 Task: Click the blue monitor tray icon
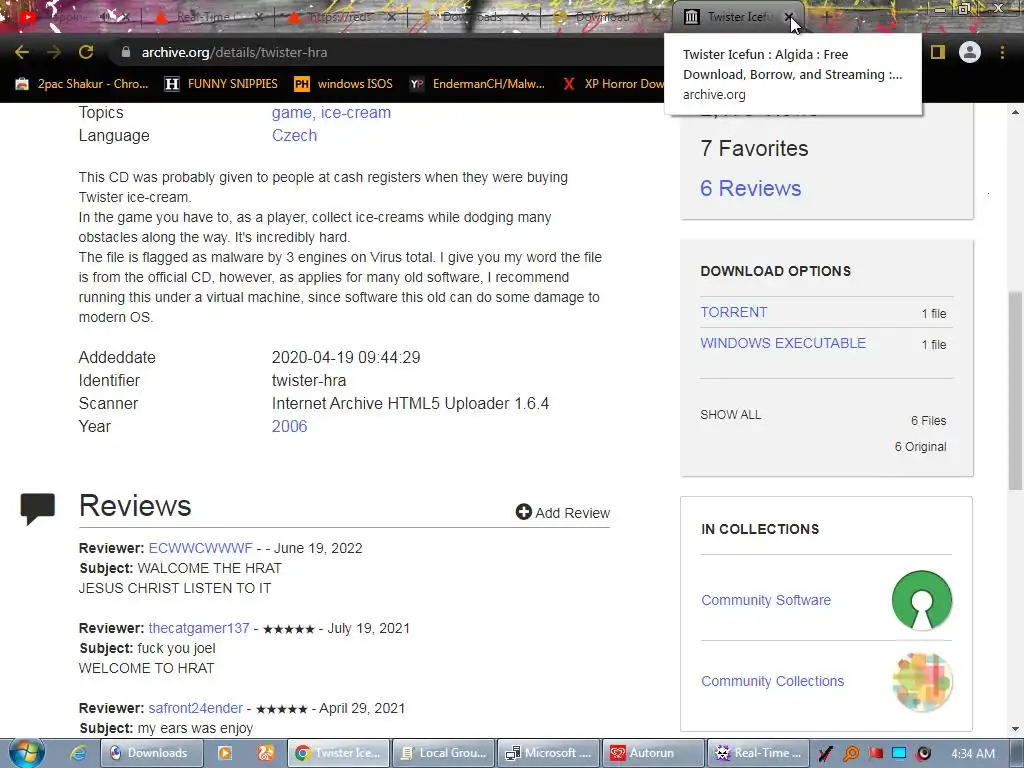click(x=899, y=754)
